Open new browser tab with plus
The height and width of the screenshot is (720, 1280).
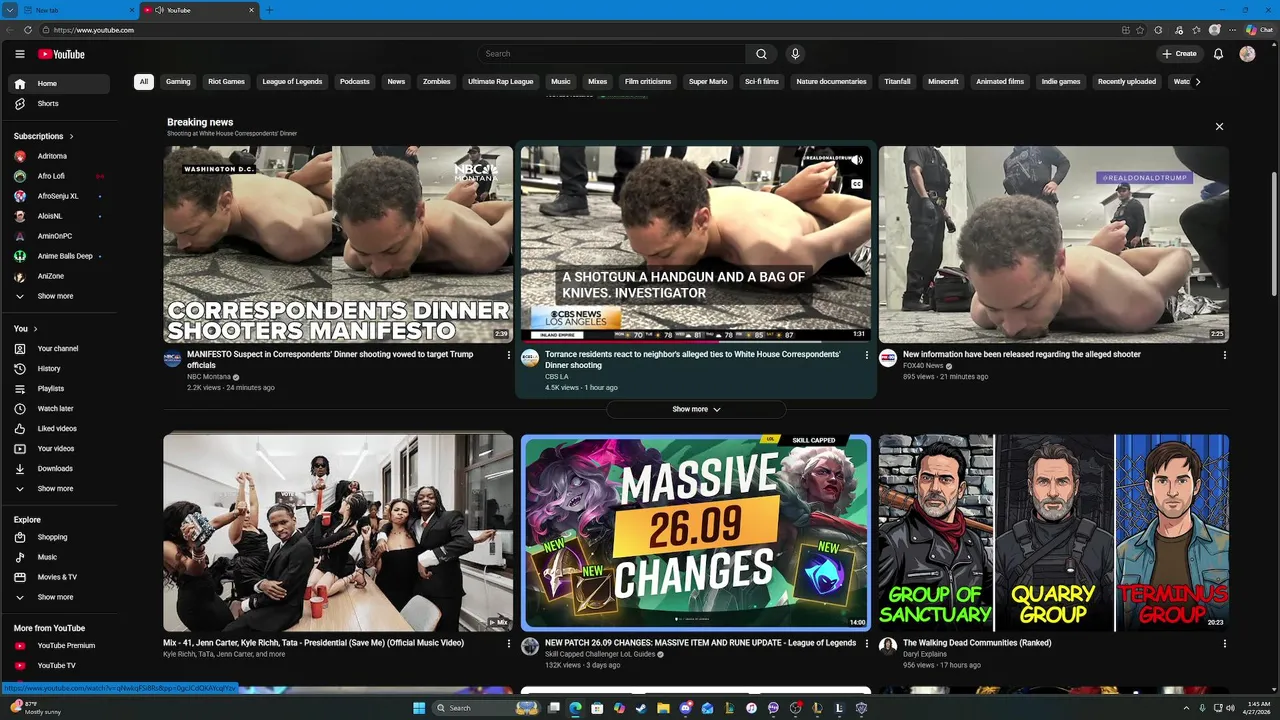tap(269, 10)
